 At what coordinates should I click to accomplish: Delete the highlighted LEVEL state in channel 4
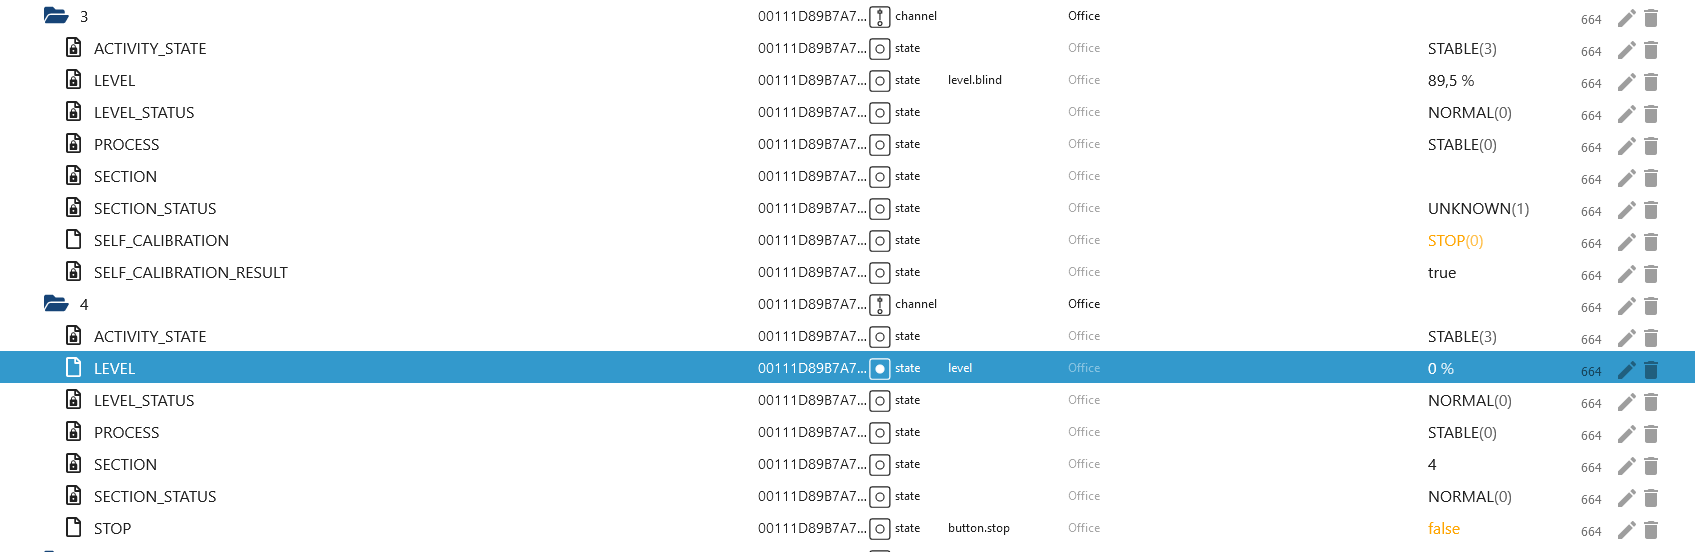pos(1651,370)
